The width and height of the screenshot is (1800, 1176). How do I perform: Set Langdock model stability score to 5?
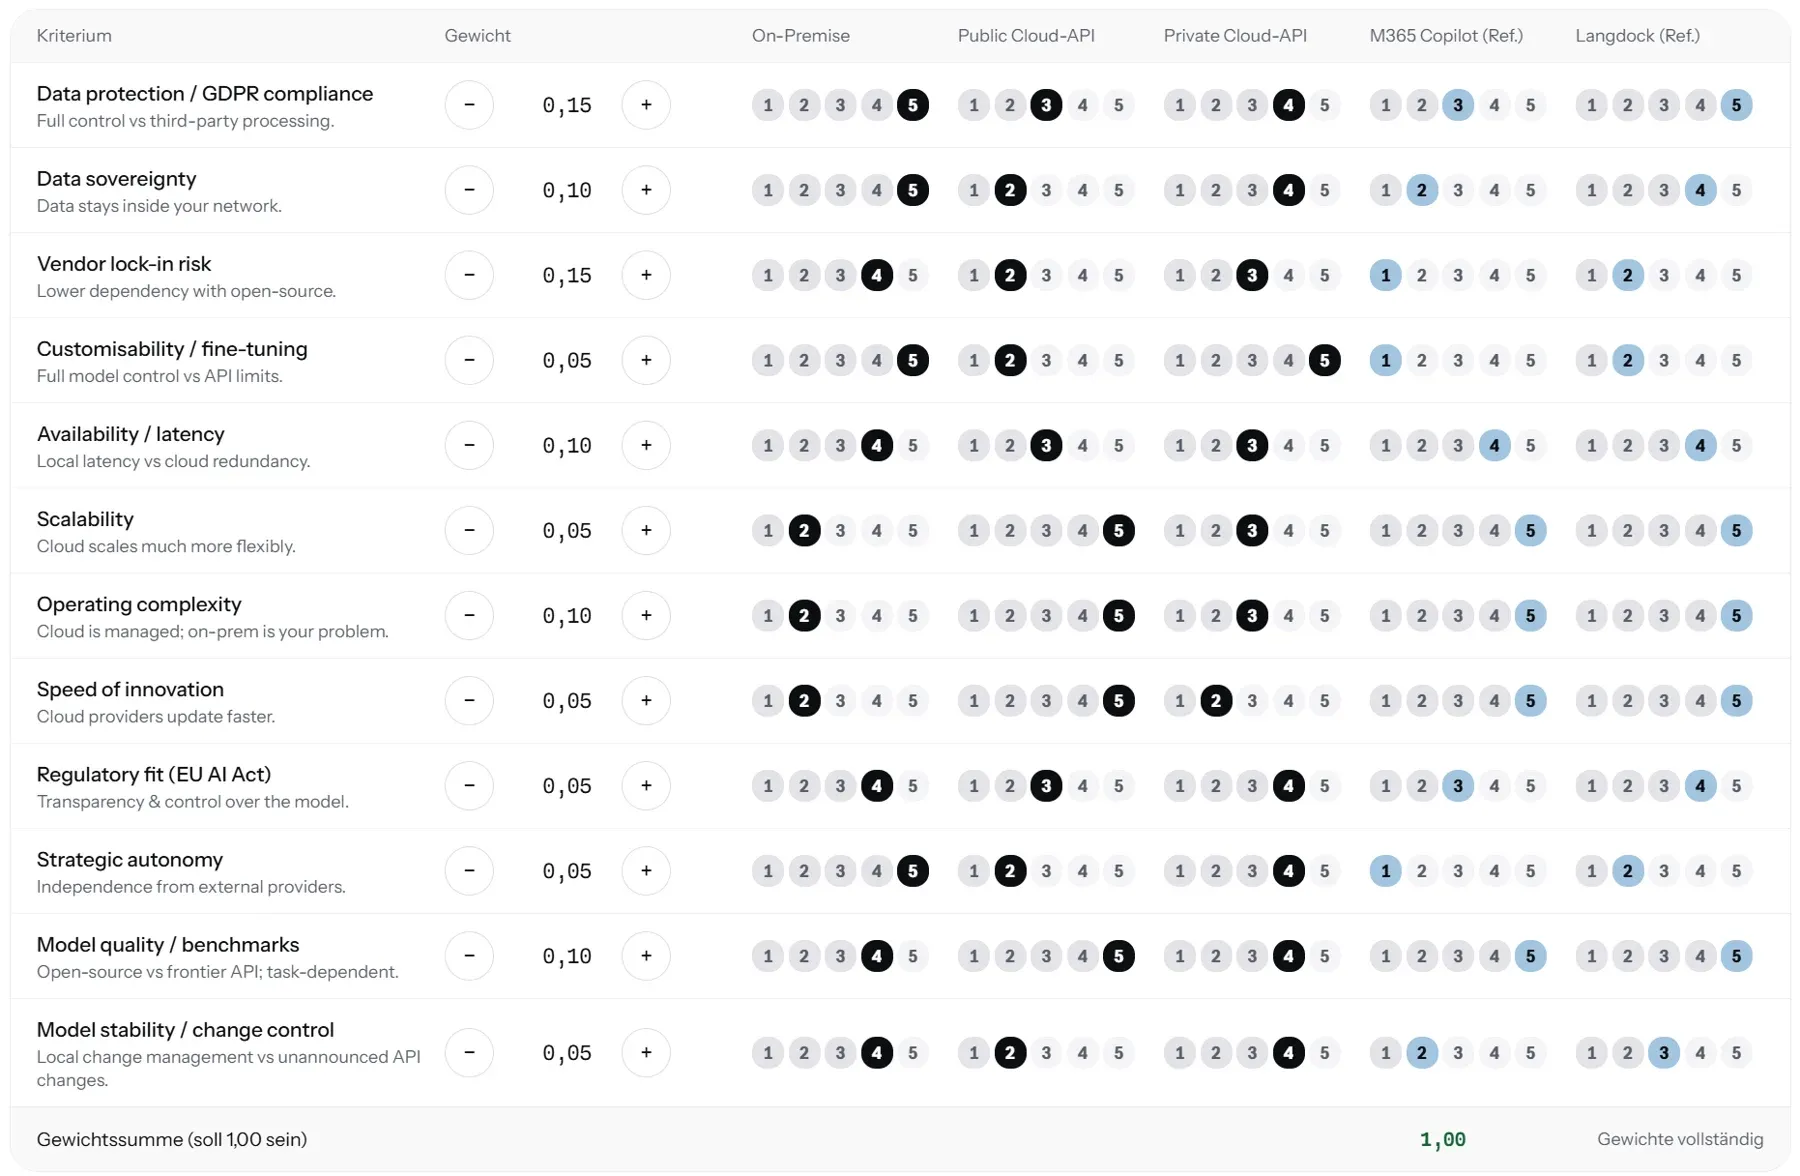[x=1736, y=1053]
